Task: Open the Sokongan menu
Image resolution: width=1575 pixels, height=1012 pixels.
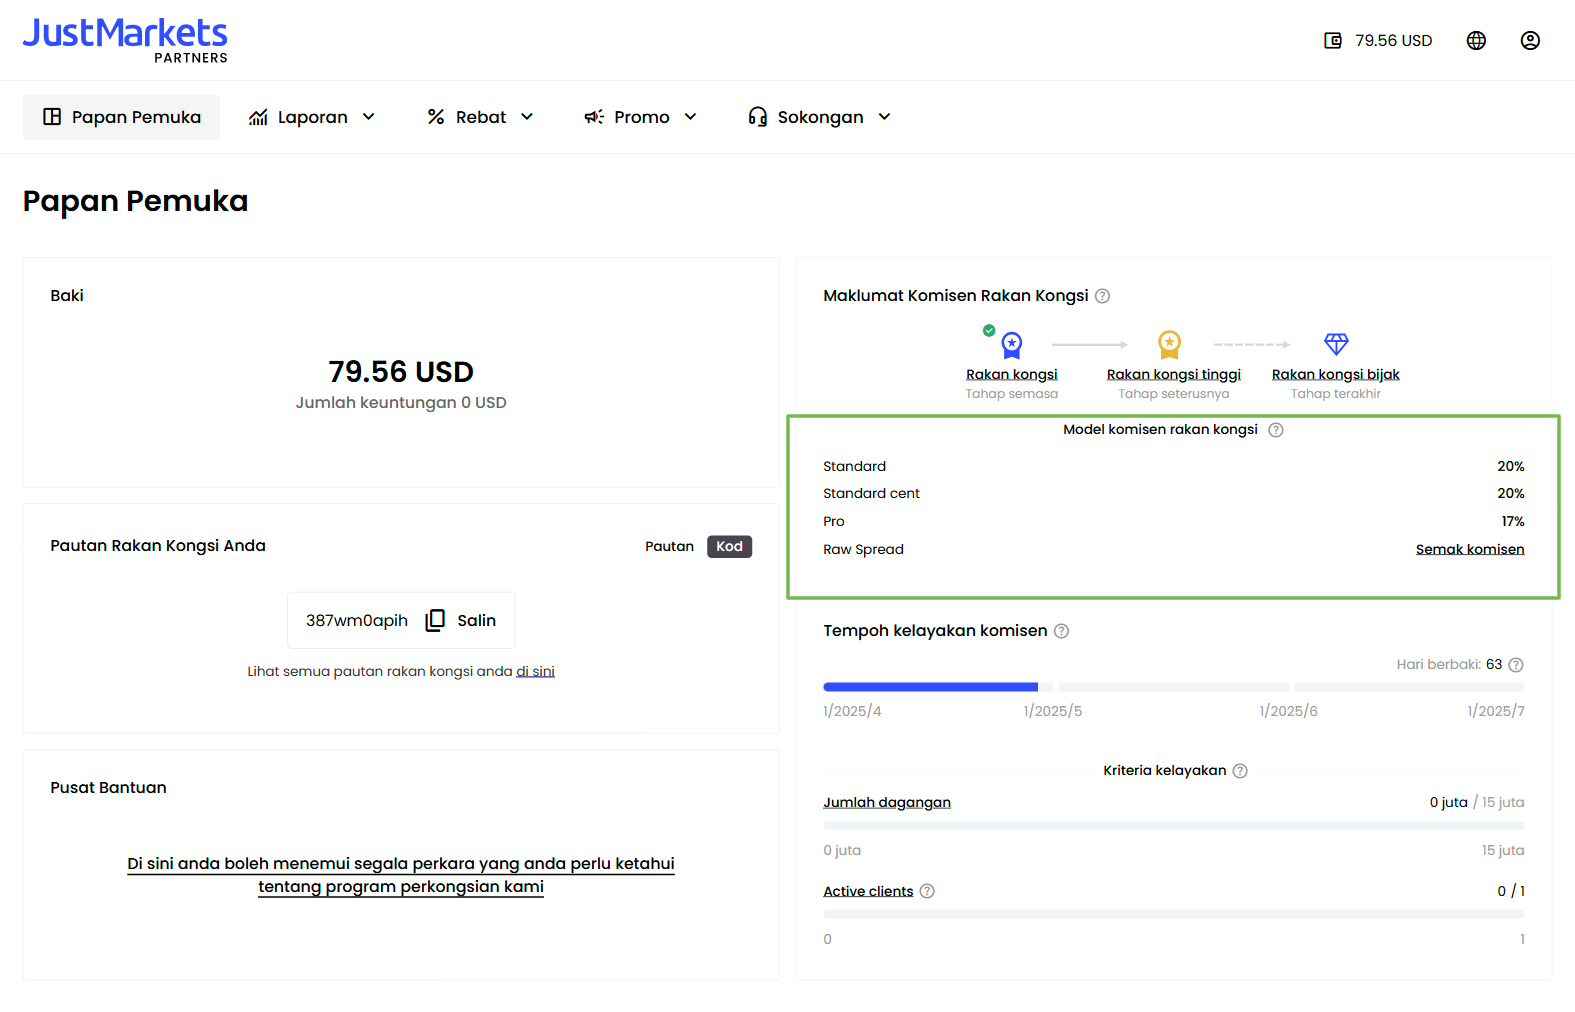Action: (820, 117)
